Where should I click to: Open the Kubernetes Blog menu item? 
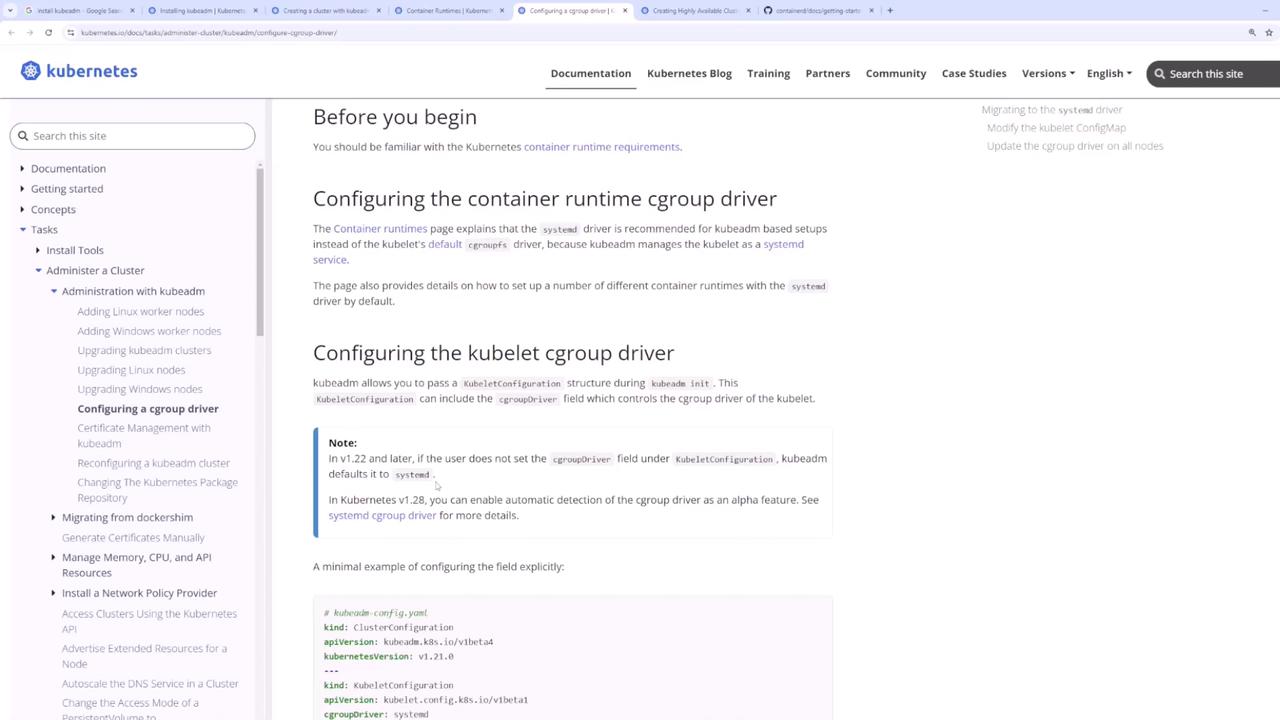pos(689,73)
